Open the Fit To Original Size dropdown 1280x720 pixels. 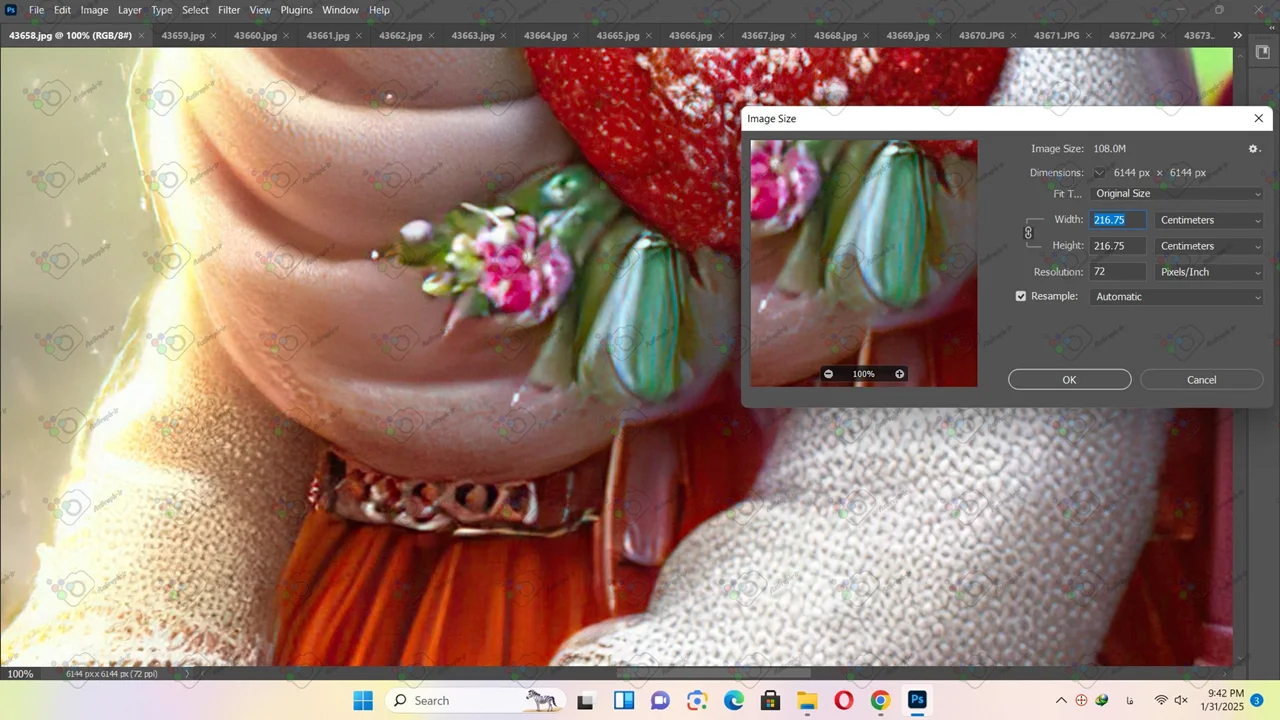tap(1177, 194)
